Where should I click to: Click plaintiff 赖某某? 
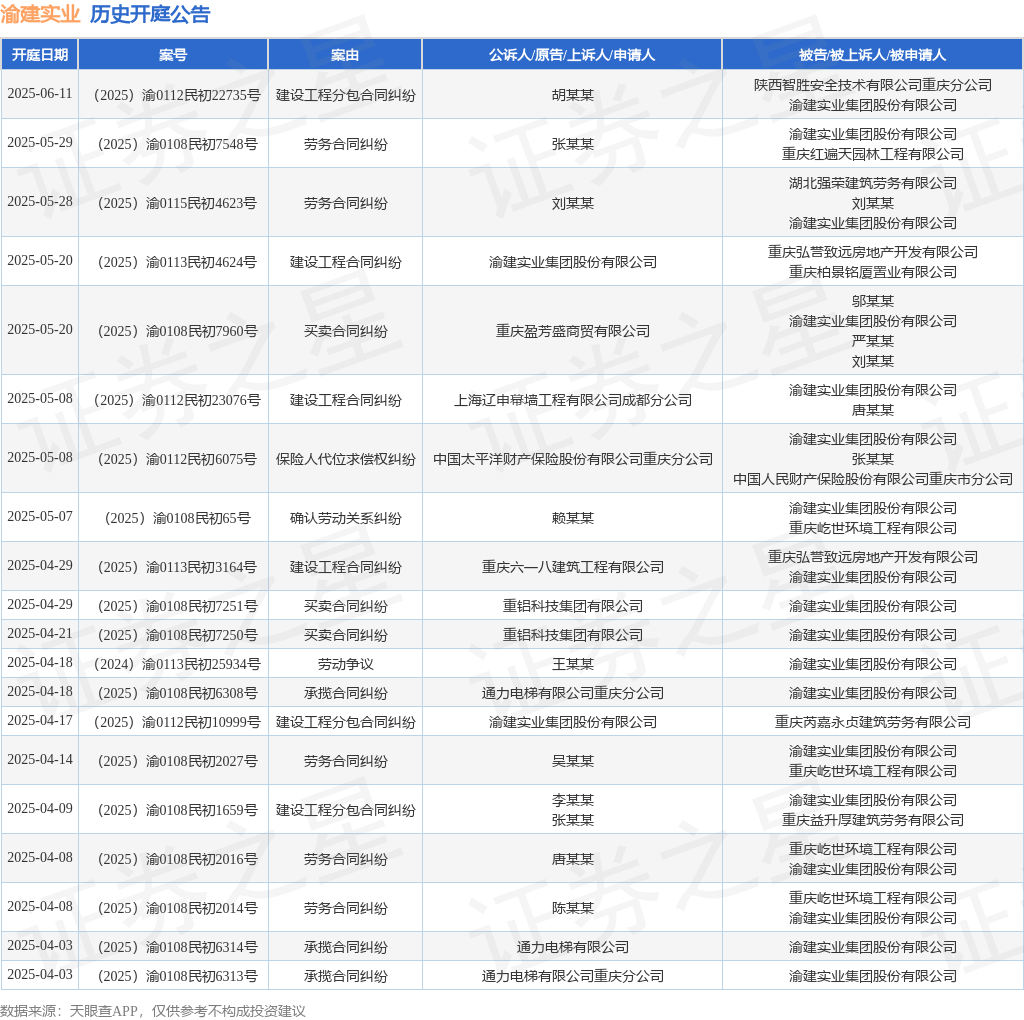click(x=573, y=518)
